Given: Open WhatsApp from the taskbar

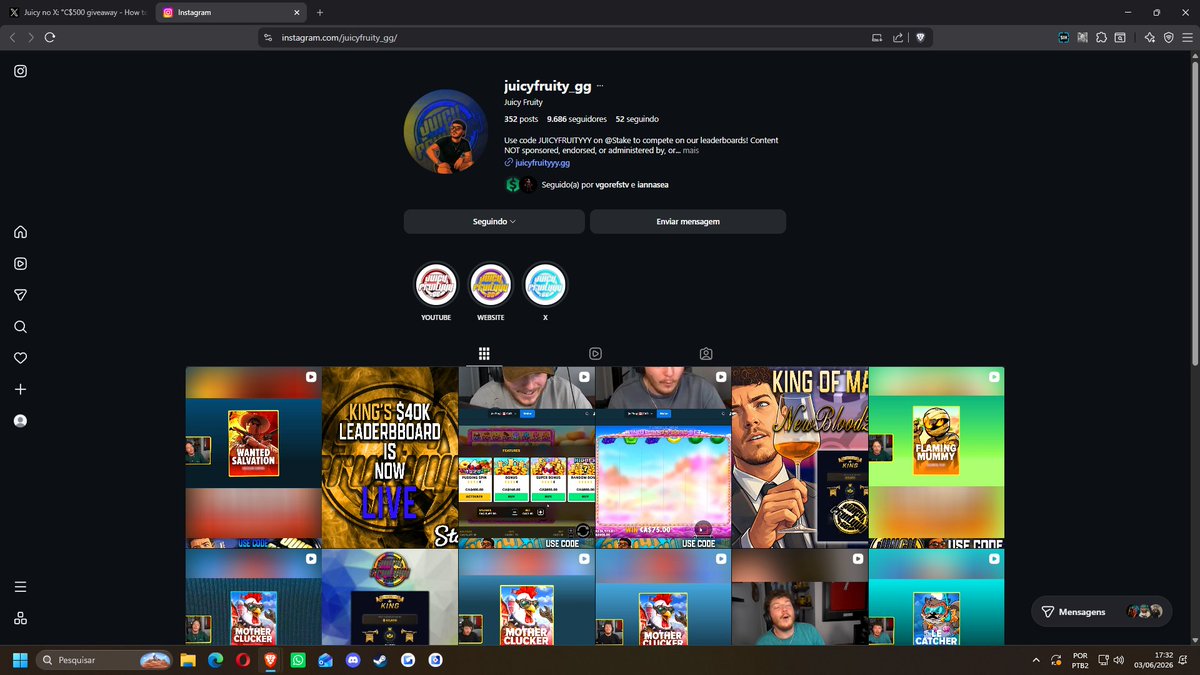Looking at the screenshot, I should pos(298,661).
